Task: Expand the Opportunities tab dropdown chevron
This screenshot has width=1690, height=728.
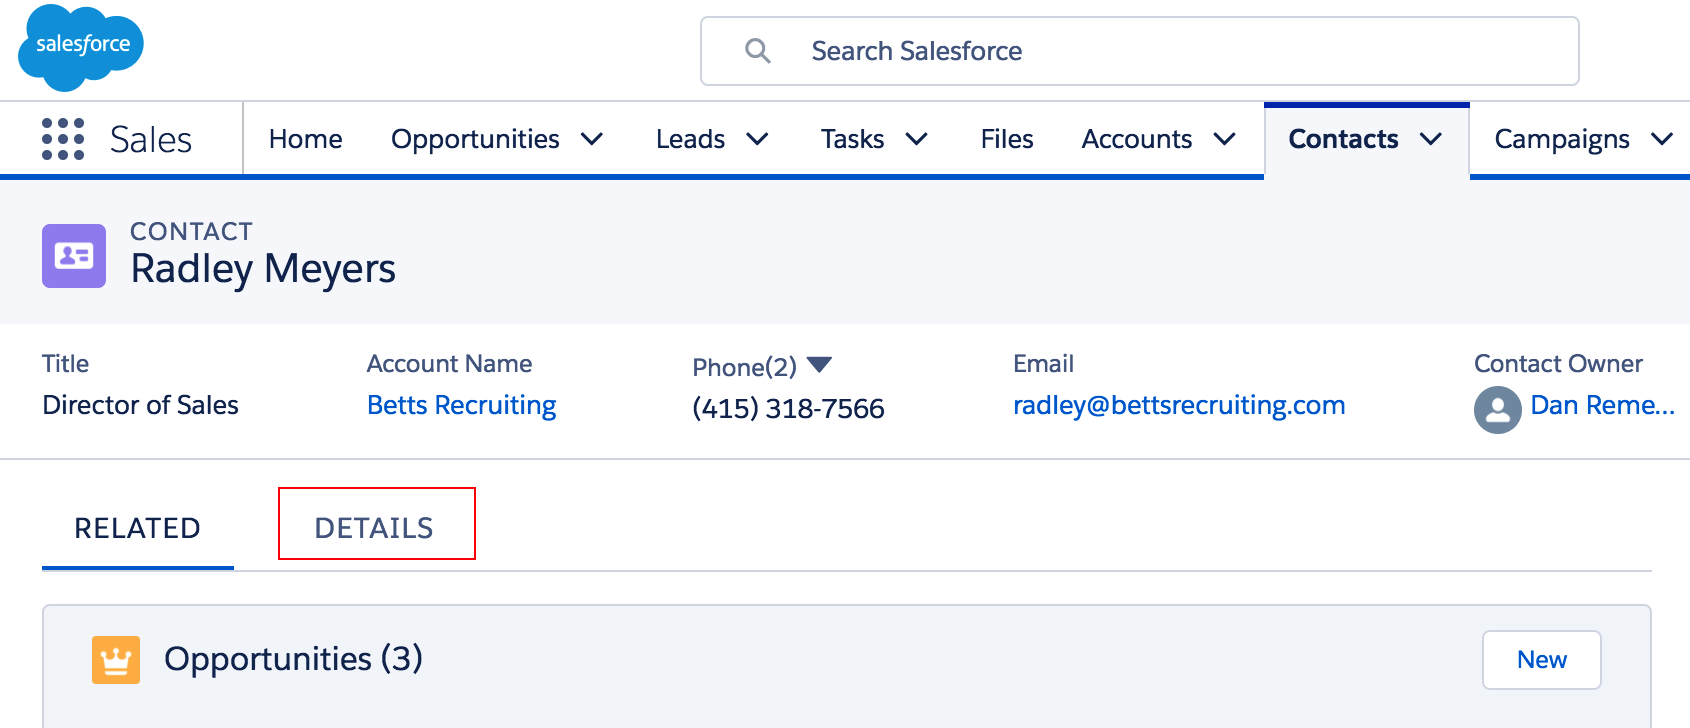Action: tap(592, 139)
